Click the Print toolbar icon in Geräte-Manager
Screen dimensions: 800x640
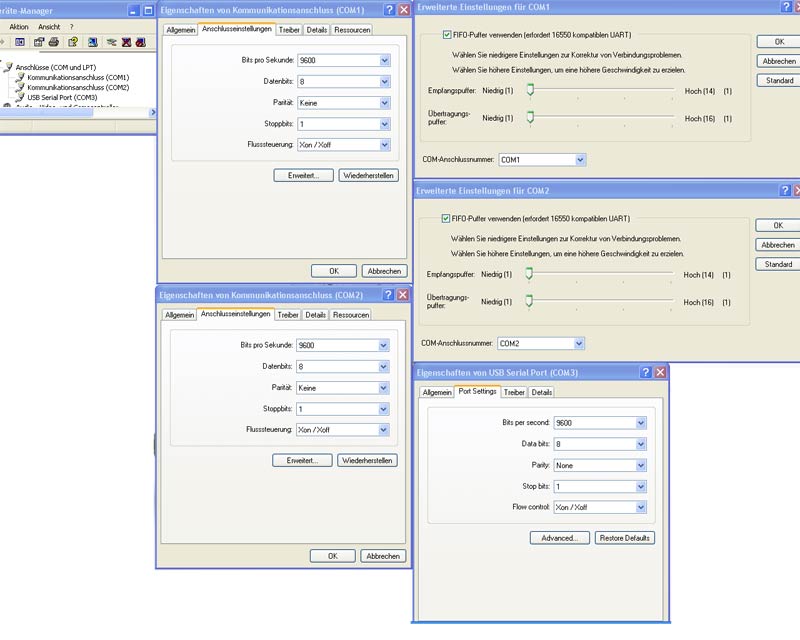tap(54, 42)
